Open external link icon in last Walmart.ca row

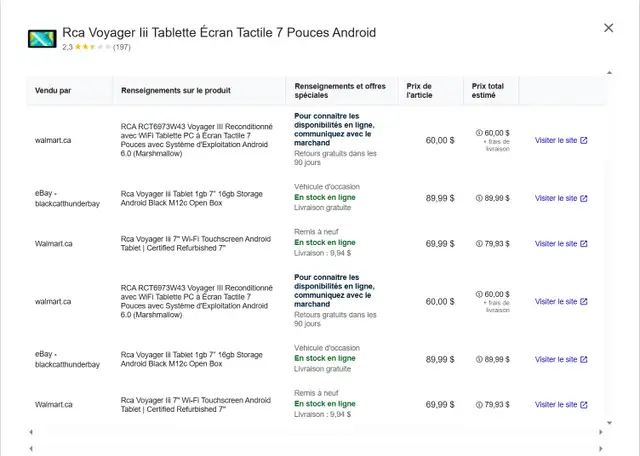pos(584,405)
